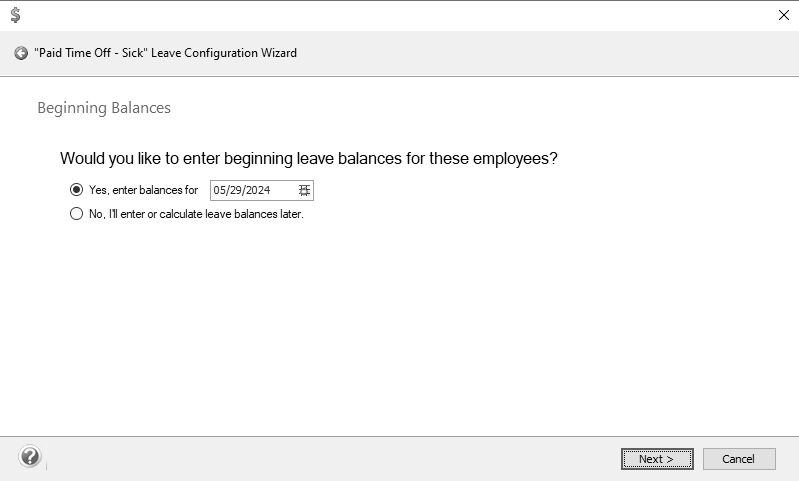Screen dimensions: 799x481
Task: Close the Leave Configuration Wizard window
Action: click(784, 15)
